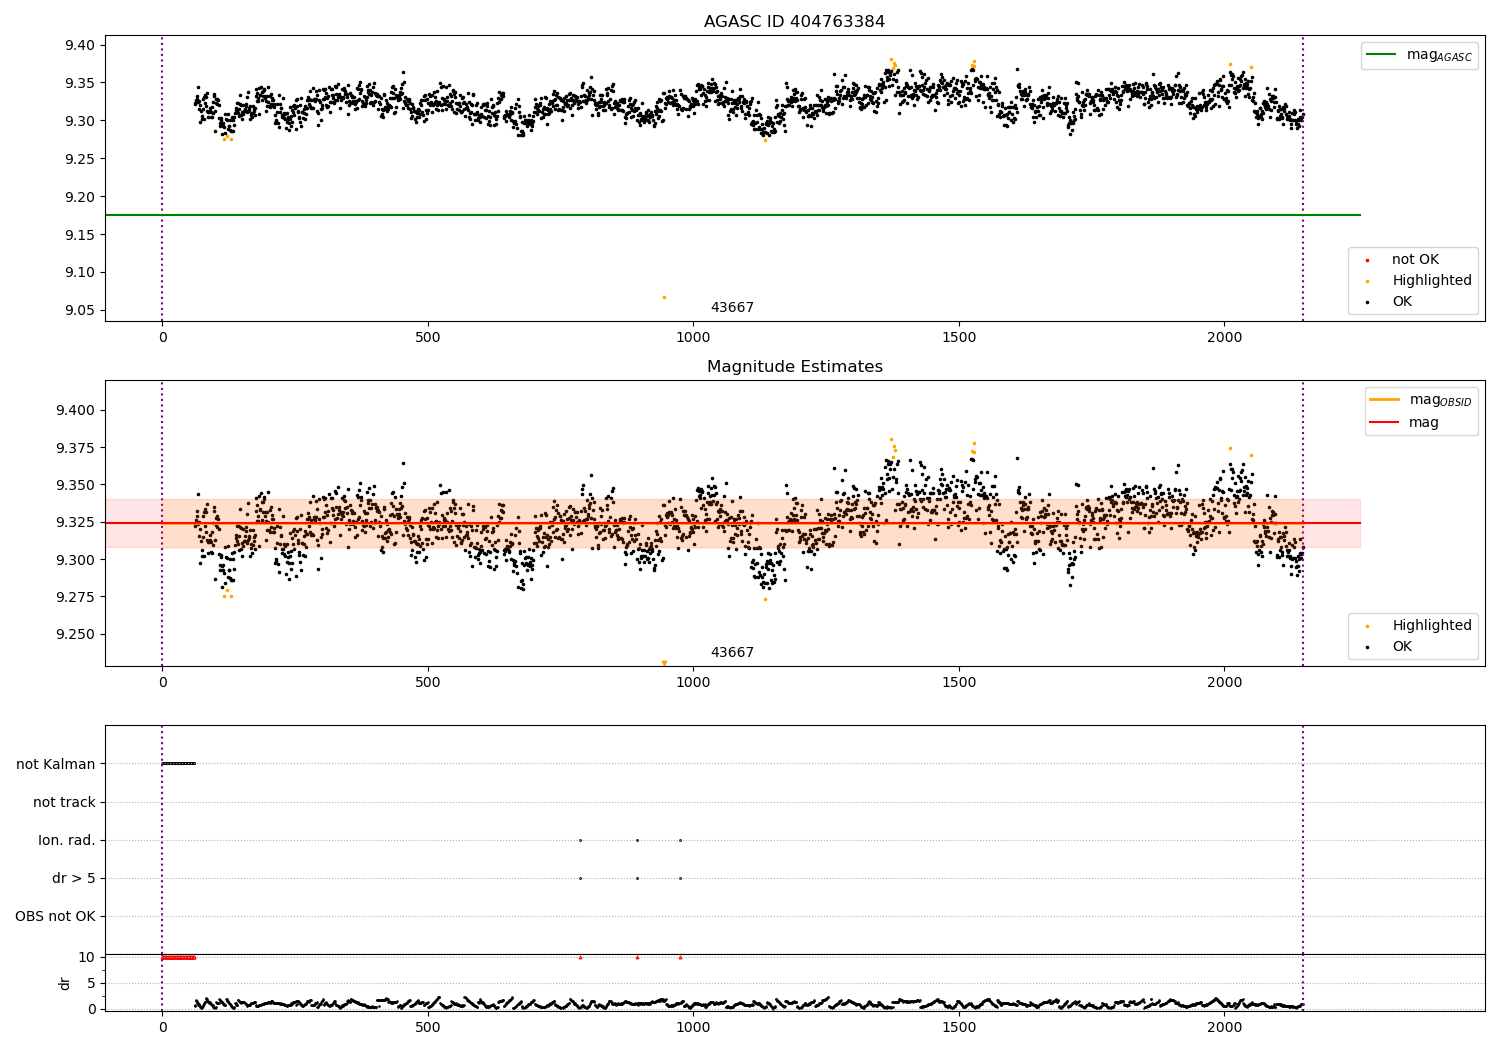
Task: Click the 'OBS not OK' row label
Action: (55, 916)
